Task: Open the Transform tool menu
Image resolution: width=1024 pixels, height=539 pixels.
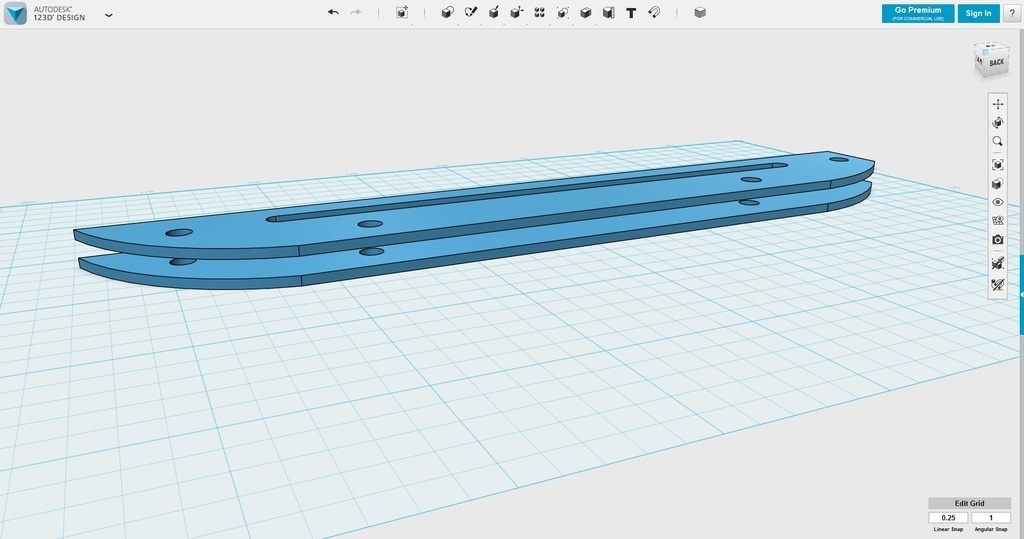Action: 402,13
